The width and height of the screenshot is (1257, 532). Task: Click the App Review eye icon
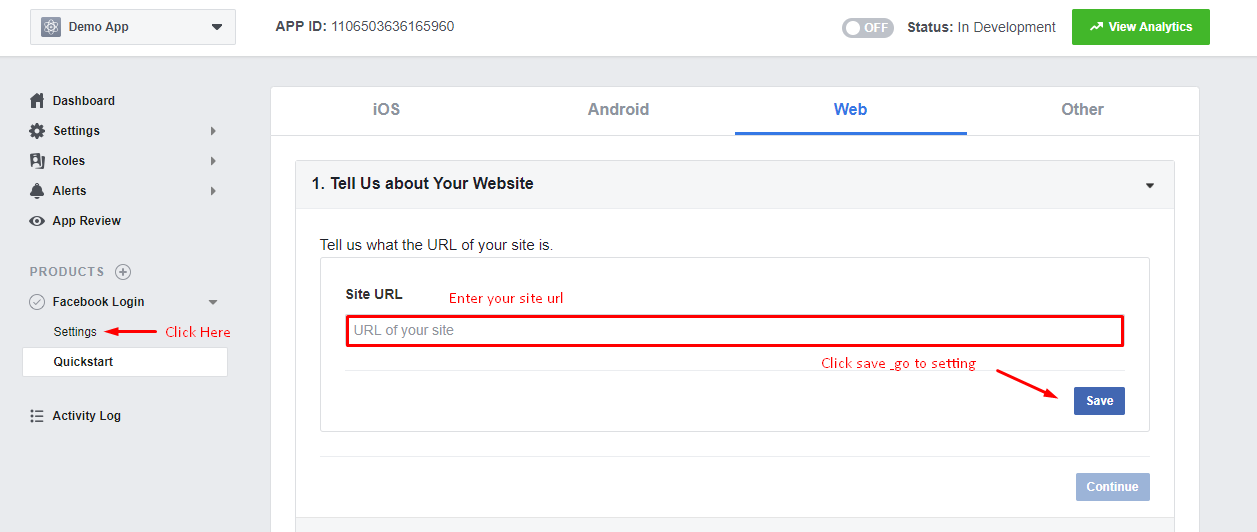click(37, 221)
